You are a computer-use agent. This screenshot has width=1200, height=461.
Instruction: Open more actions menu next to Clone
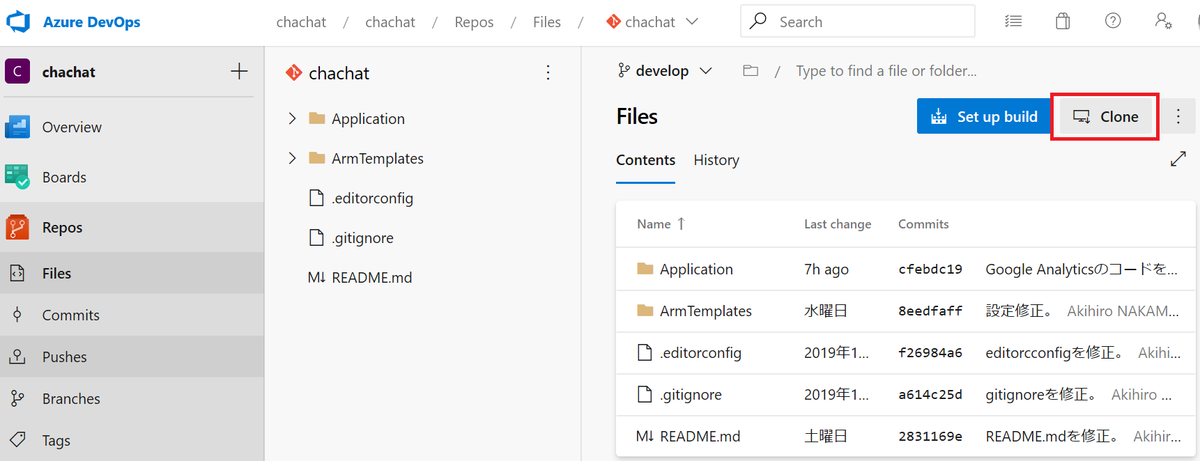click(x=1177, y=116)
